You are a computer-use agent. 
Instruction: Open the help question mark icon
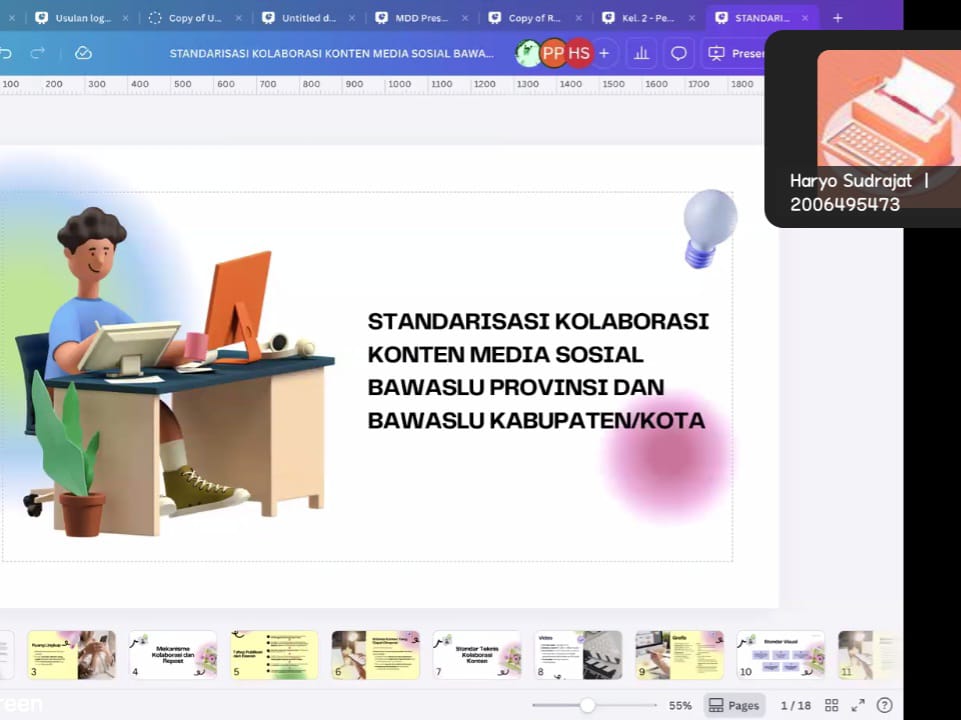pos(884,705)
